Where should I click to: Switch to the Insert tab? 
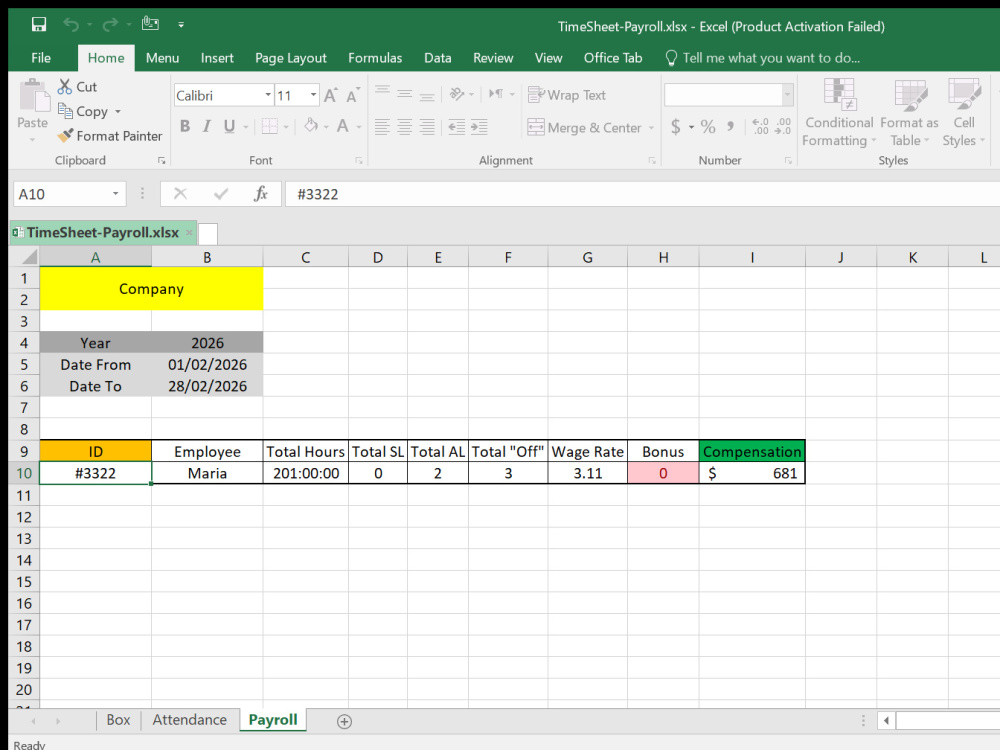[217, 58]
